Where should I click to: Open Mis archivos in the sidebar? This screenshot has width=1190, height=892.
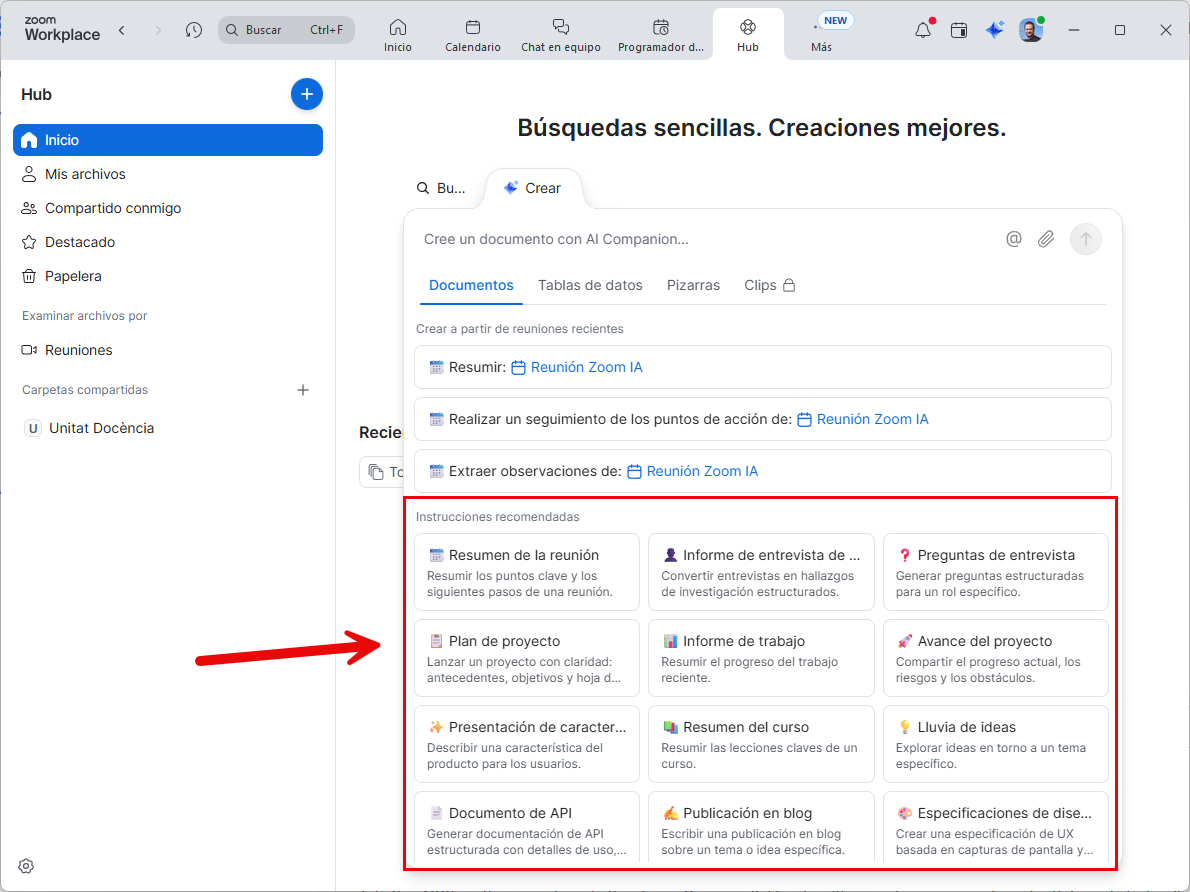tap(85, 174)
